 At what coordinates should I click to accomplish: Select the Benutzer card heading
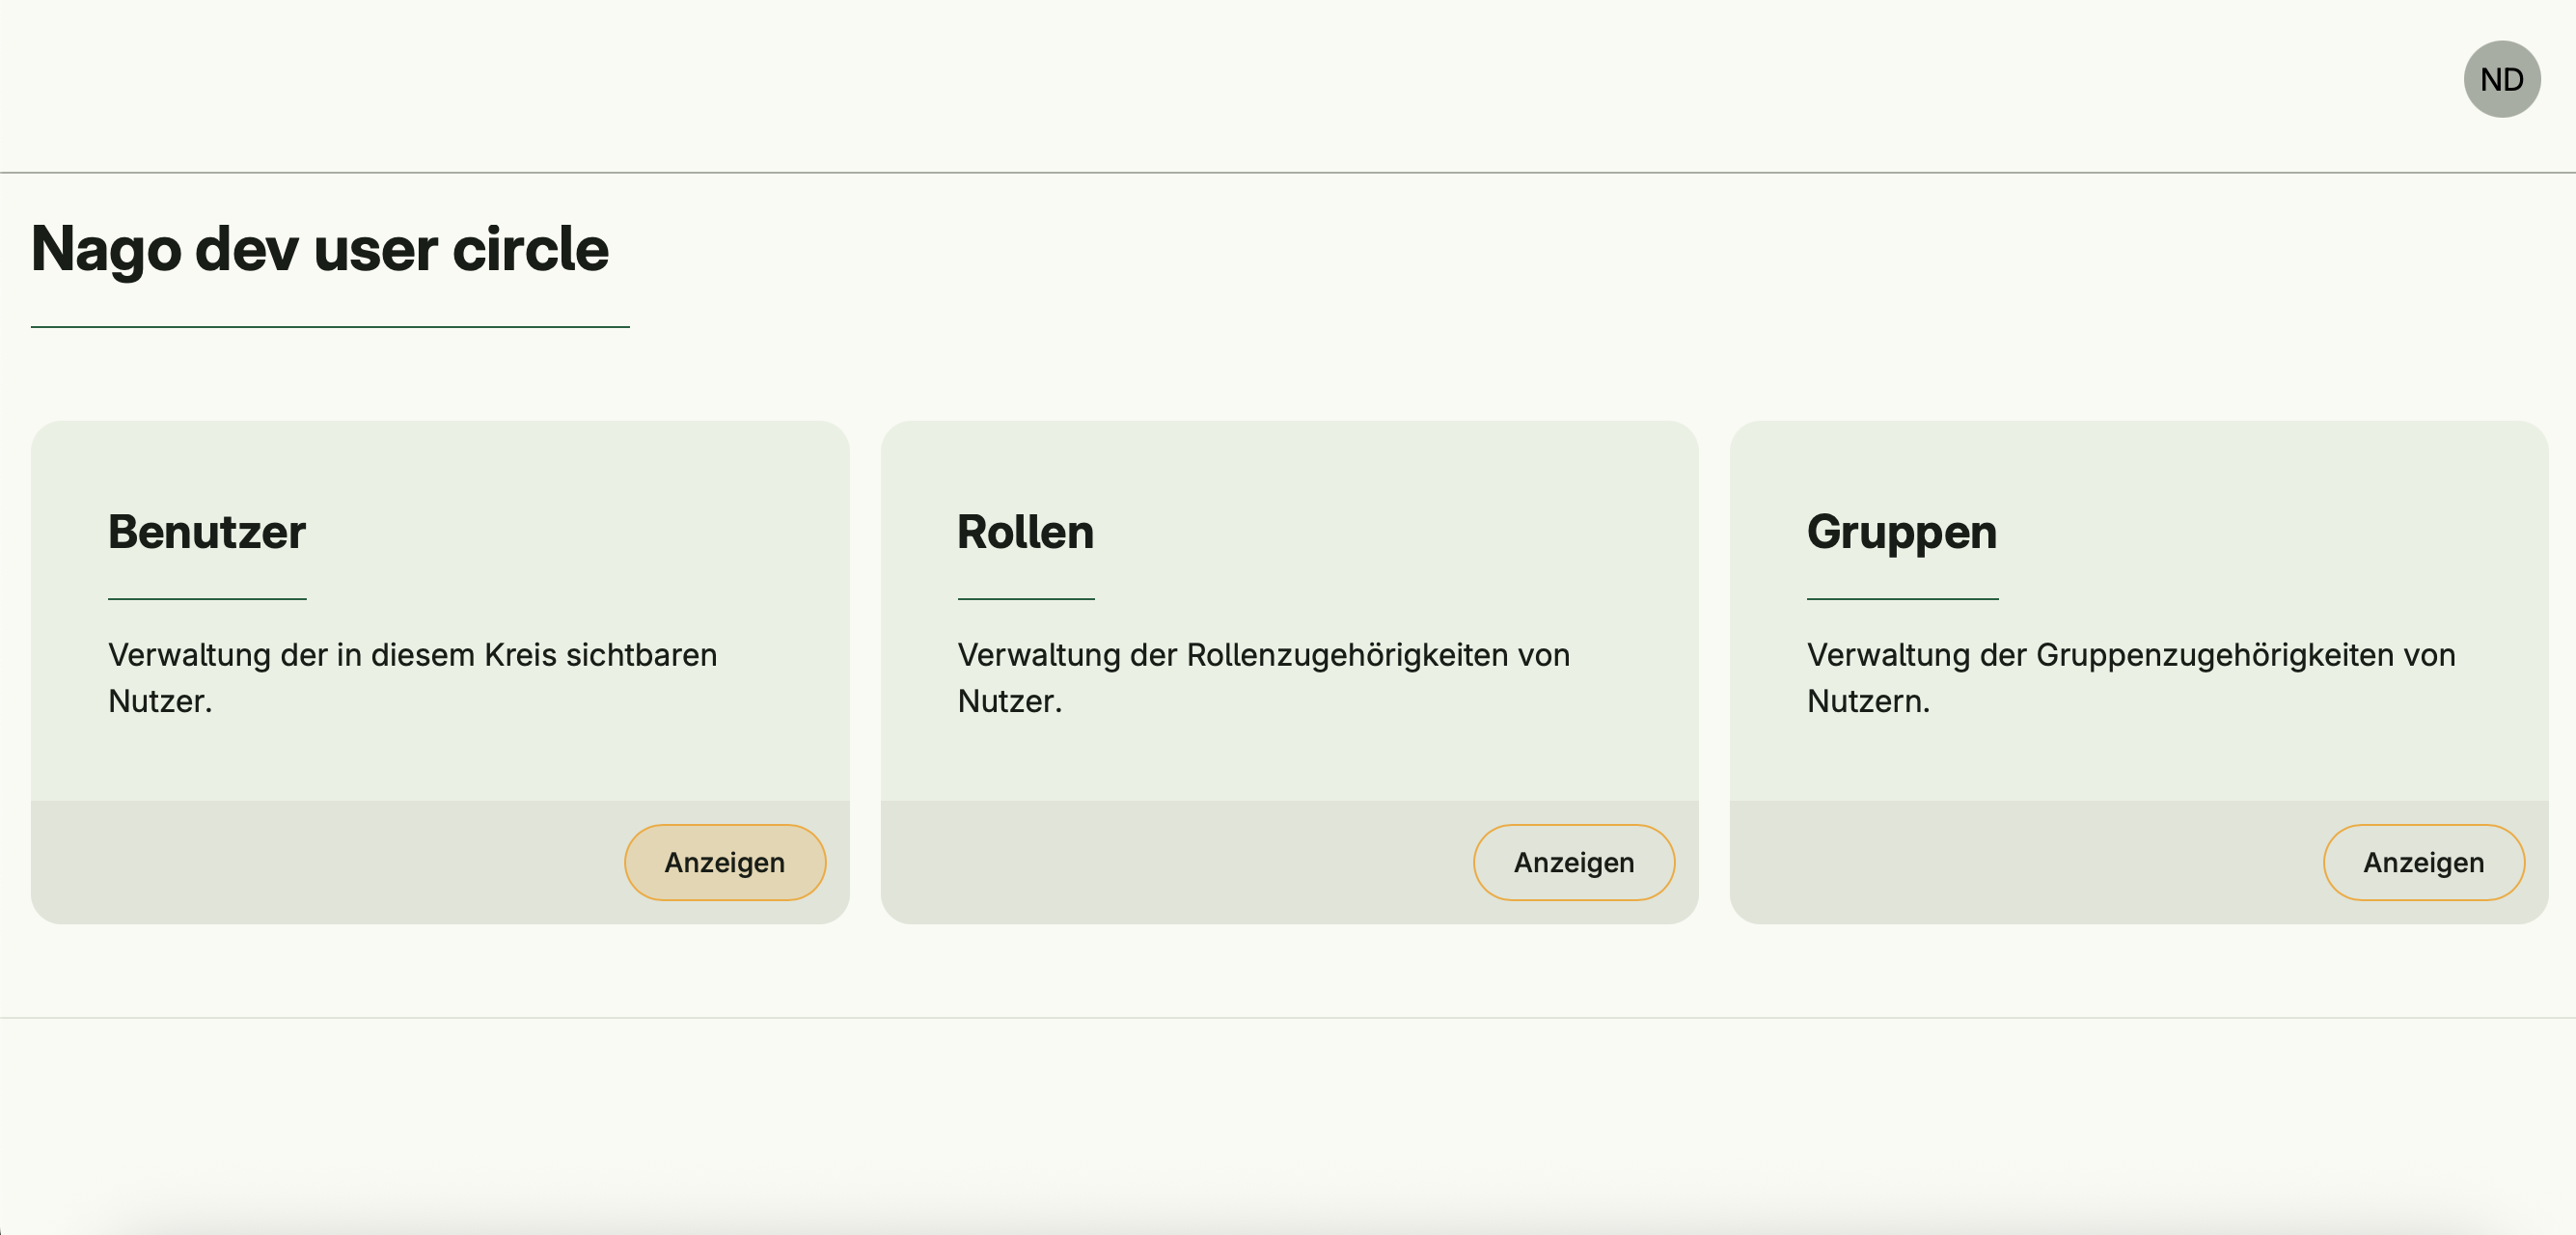click(x=207, y=531)
